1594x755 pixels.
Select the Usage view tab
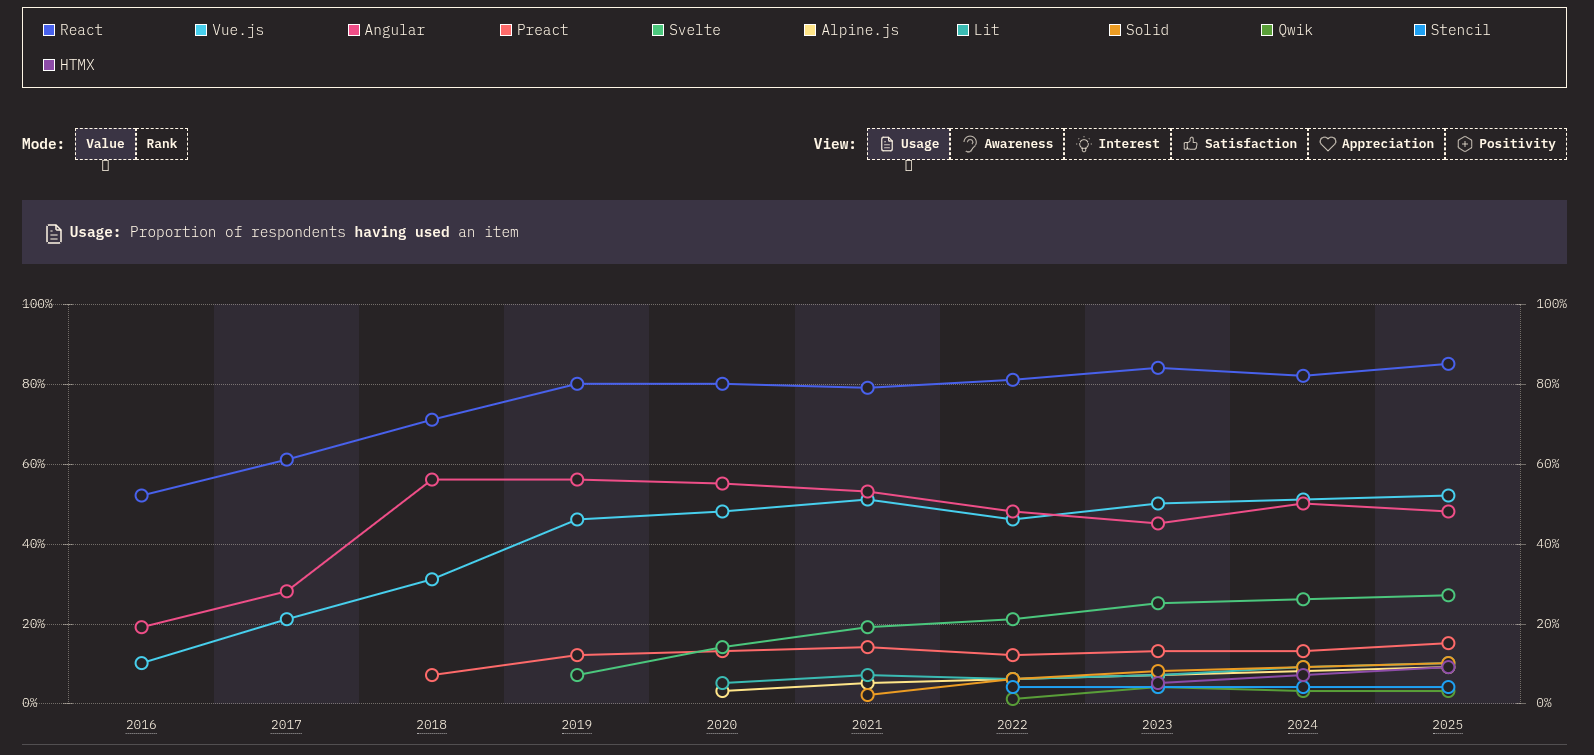[908, 144]
